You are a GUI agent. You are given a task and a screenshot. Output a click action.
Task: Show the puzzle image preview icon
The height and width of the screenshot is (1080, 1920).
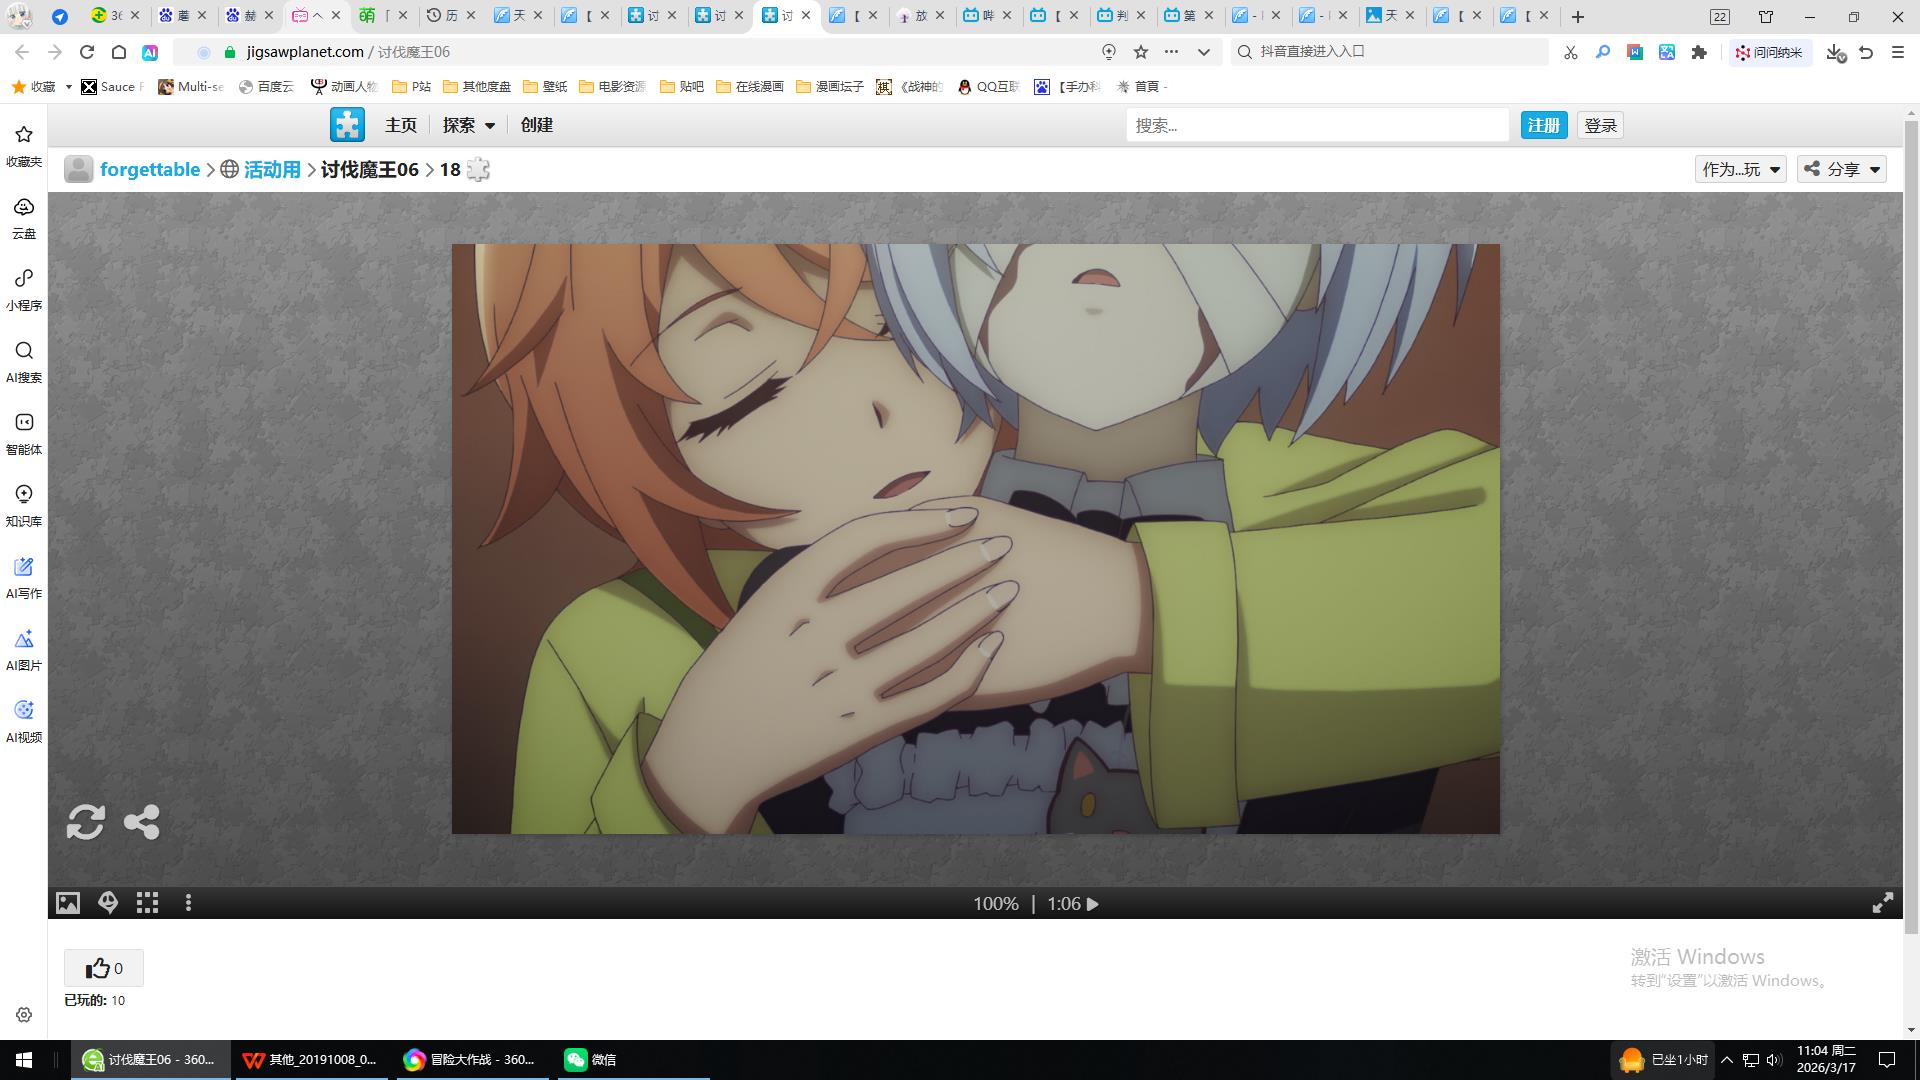point(67,903)
